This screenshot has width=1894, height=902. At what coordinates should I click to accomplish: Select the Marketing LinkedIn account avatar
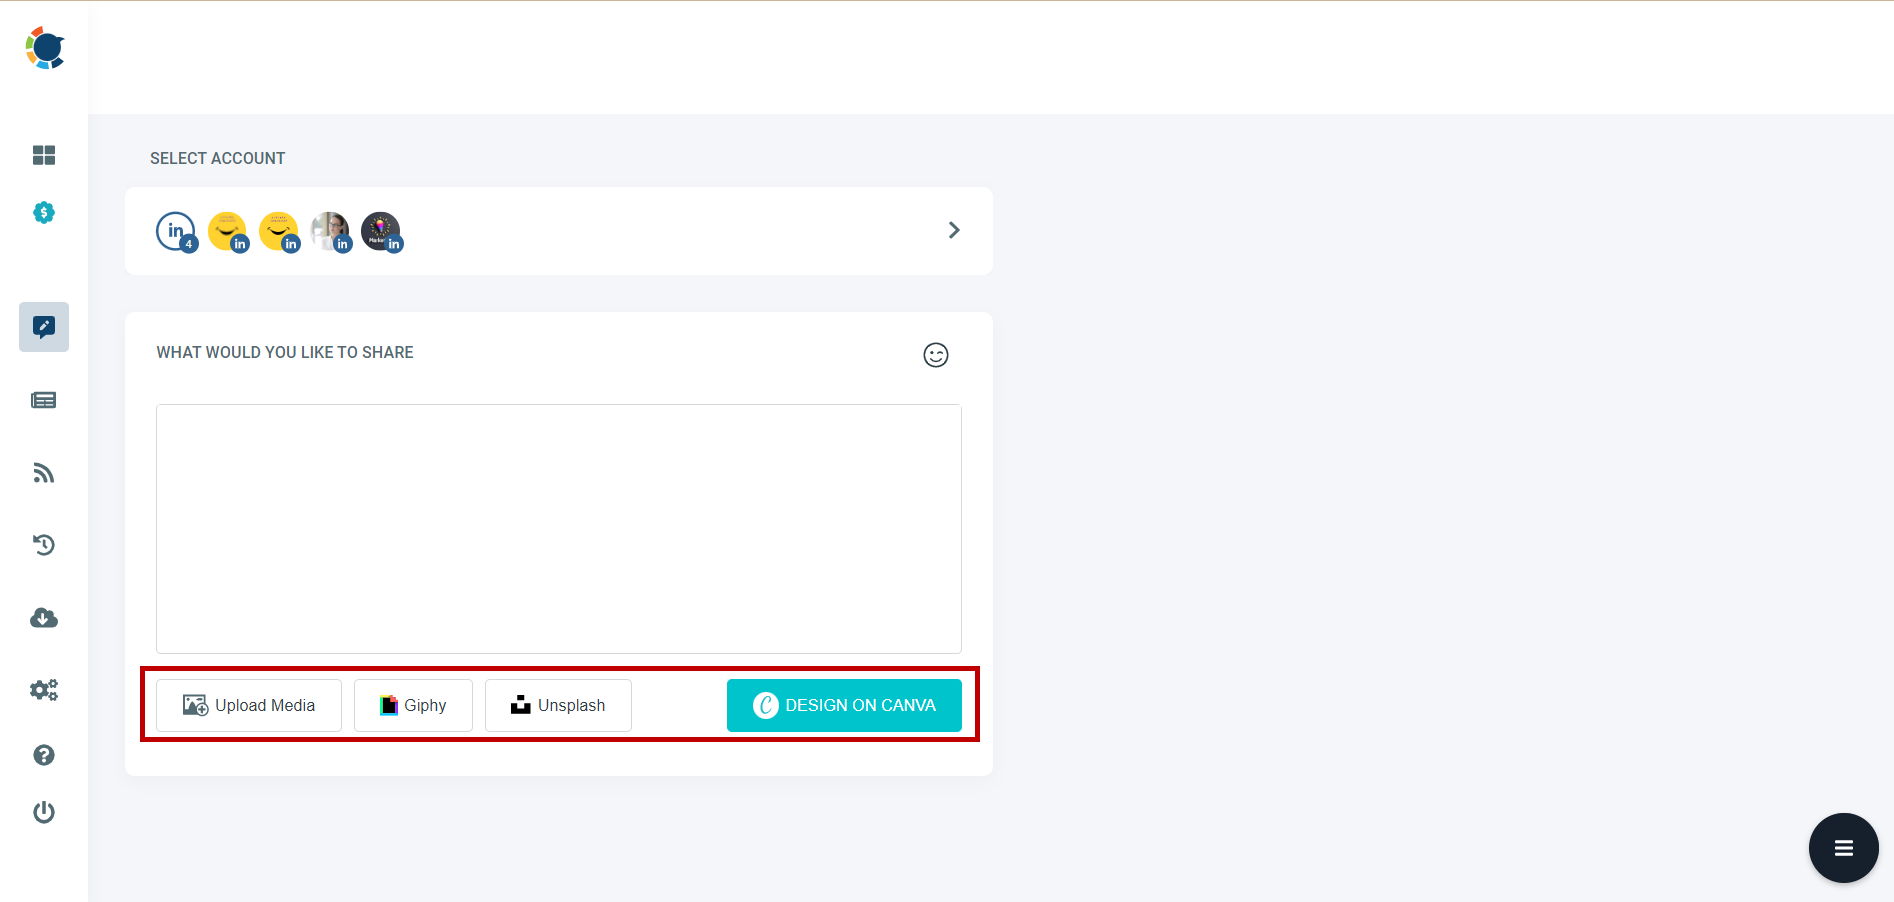point(381,231)
